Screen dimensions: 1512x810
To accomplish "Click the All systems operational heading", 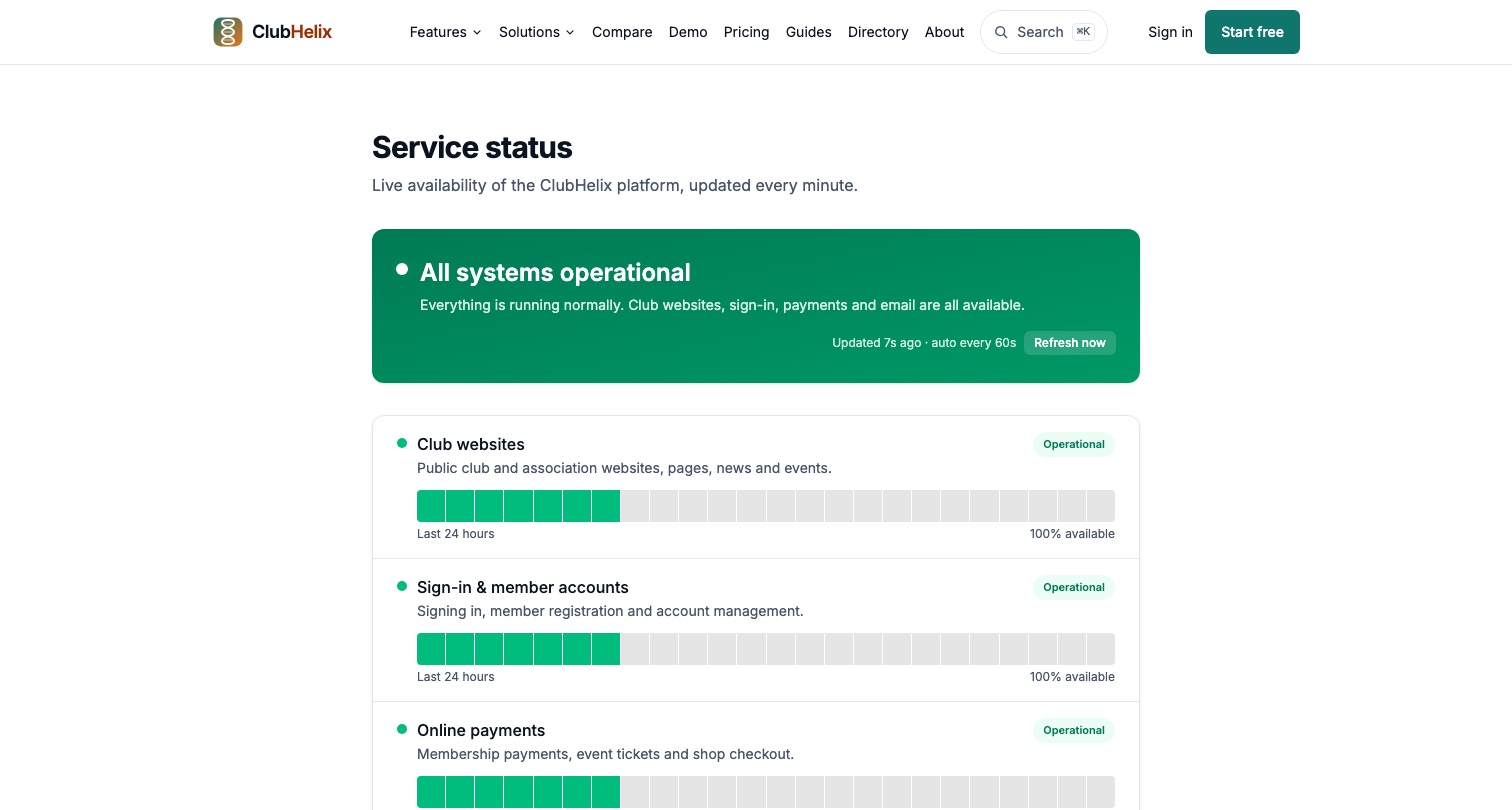I will (555, 273).
